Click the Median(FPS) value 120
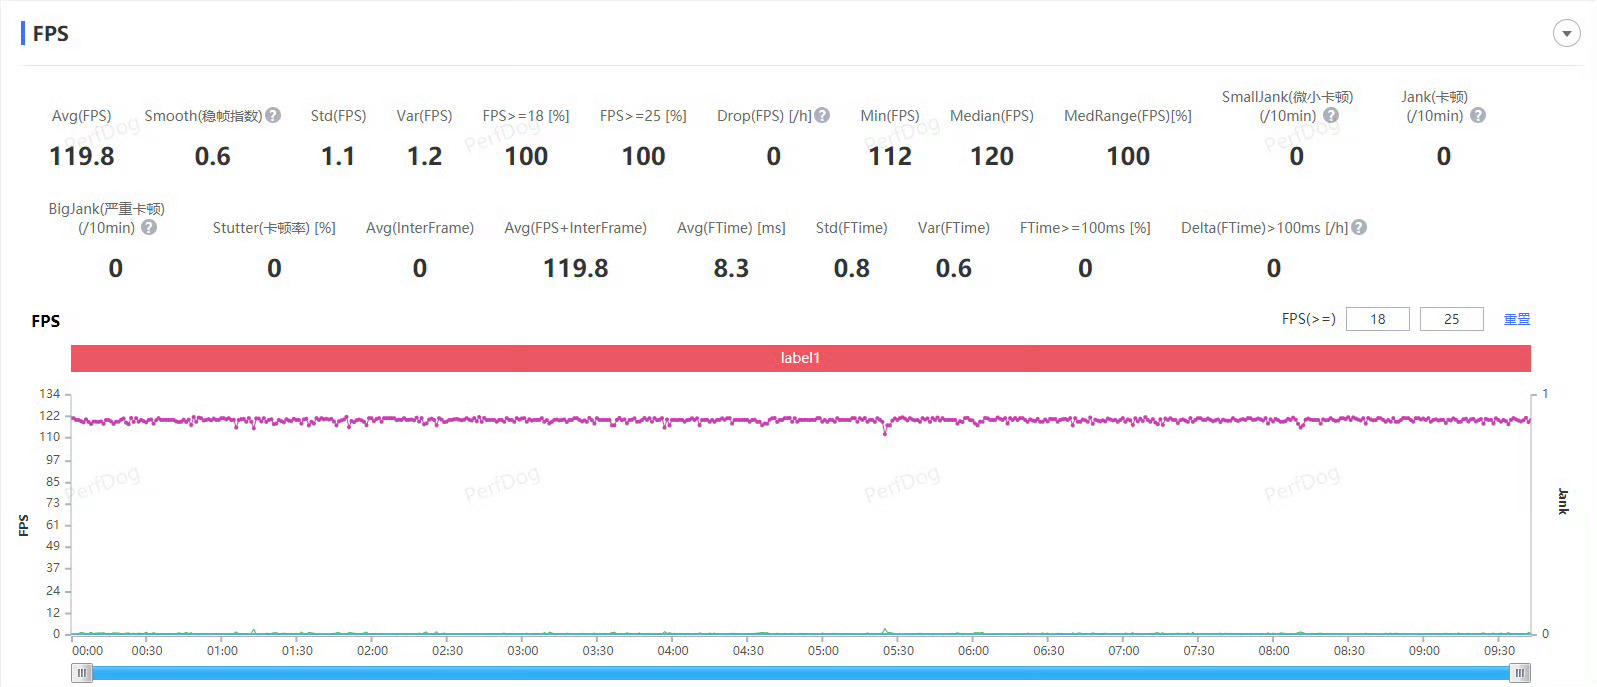 [992, 157]
